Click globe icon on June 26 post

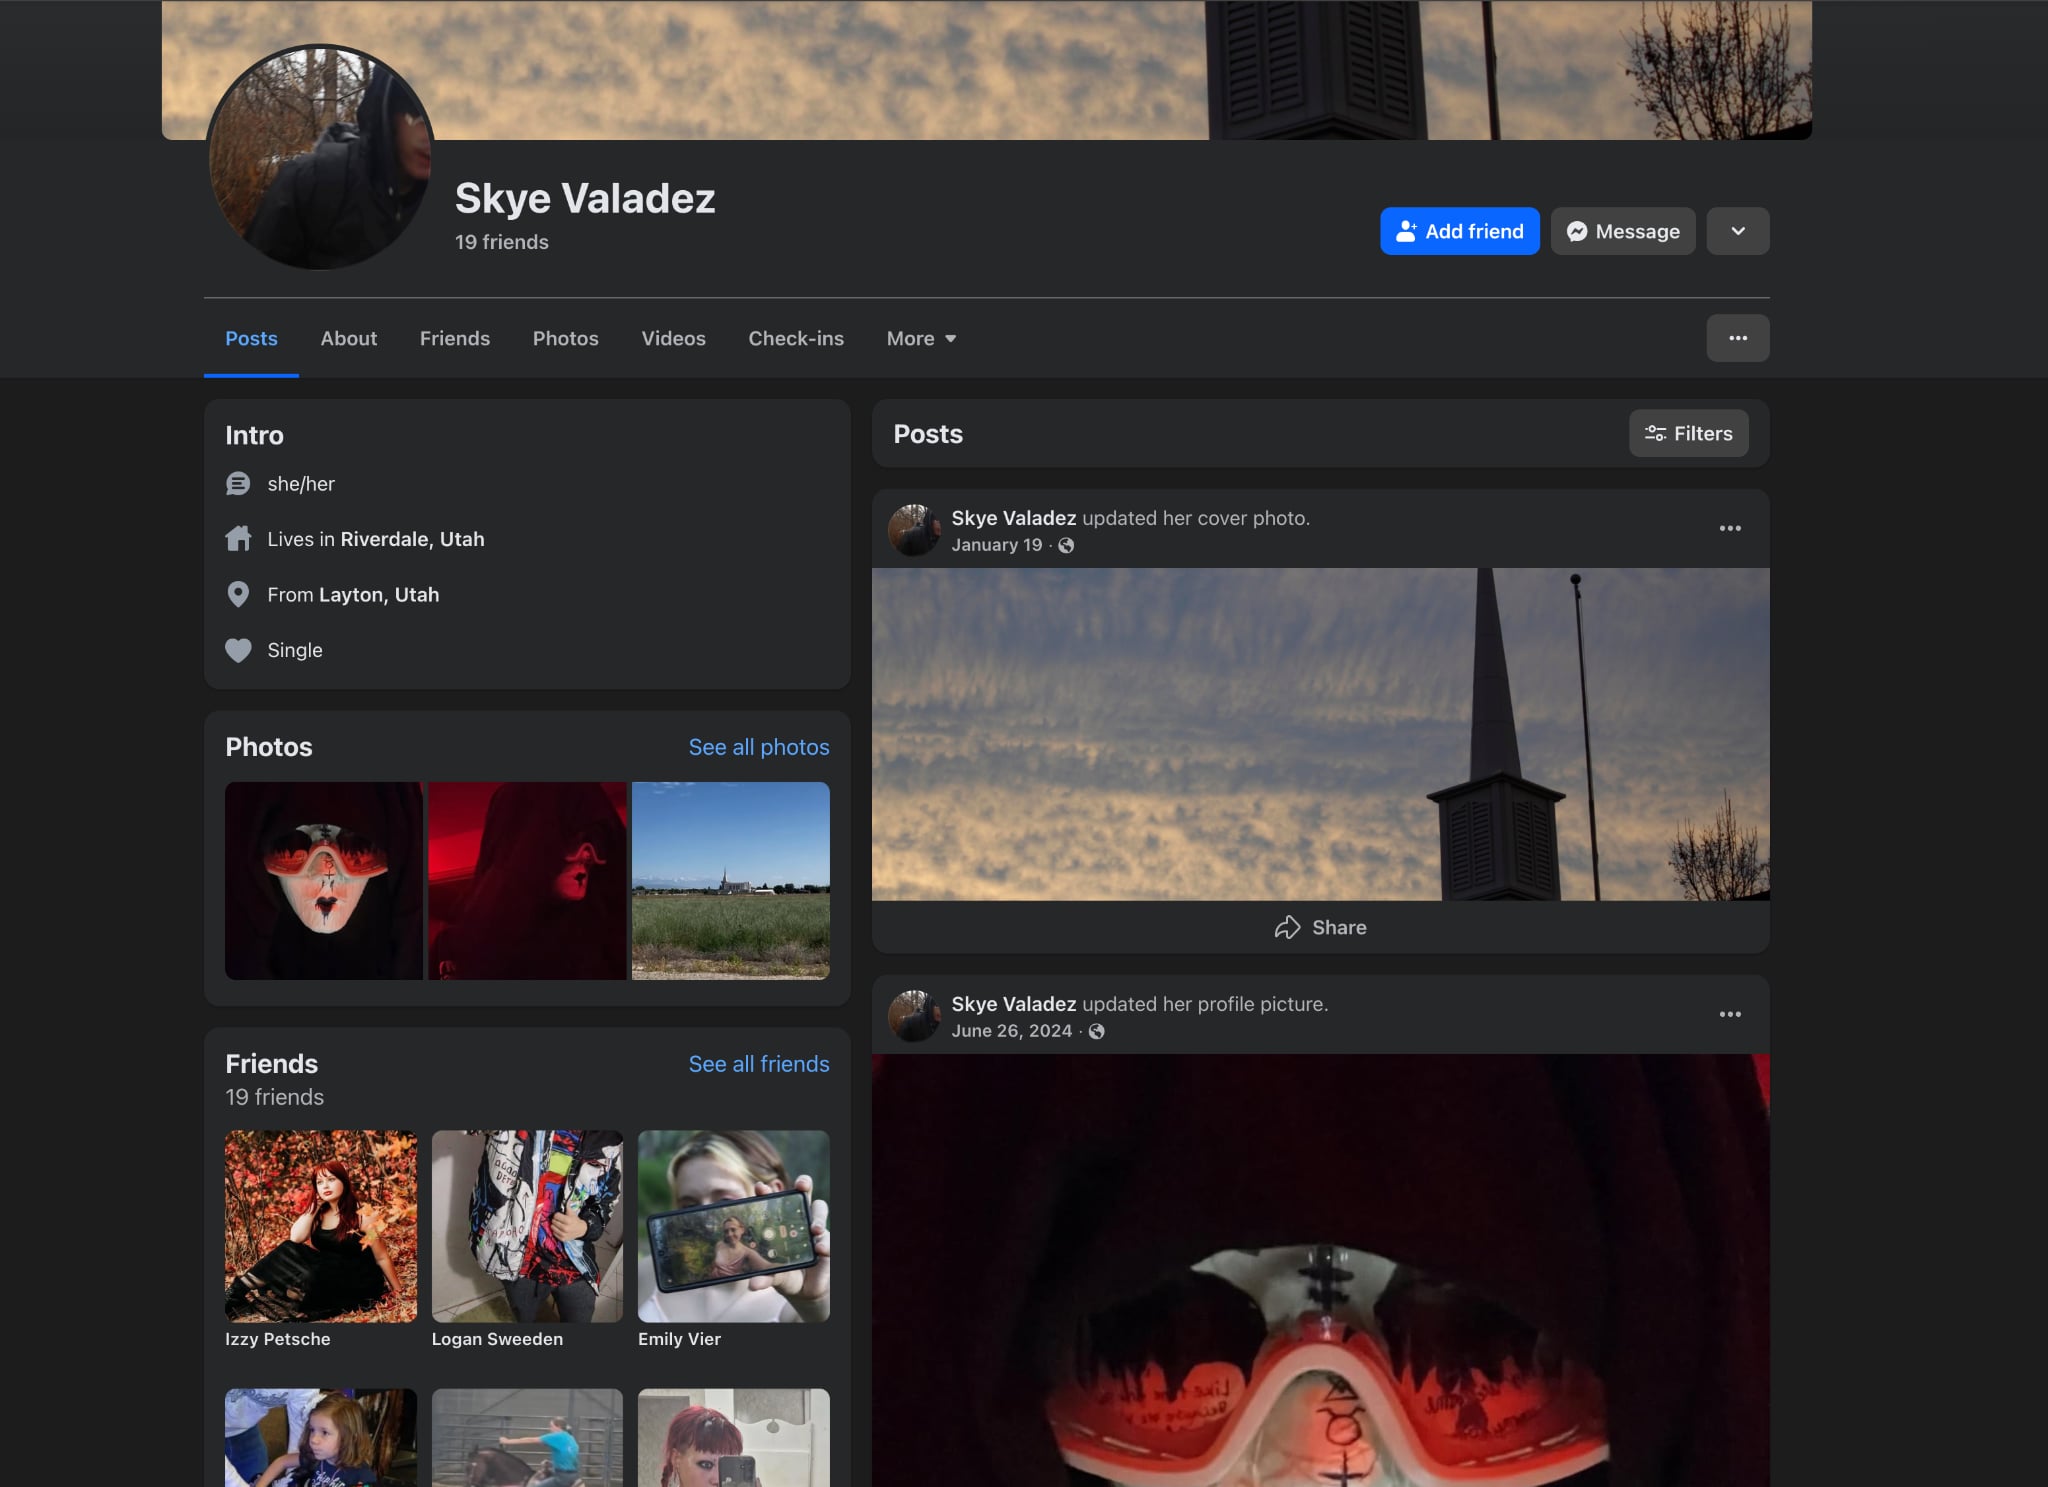1096,1031
